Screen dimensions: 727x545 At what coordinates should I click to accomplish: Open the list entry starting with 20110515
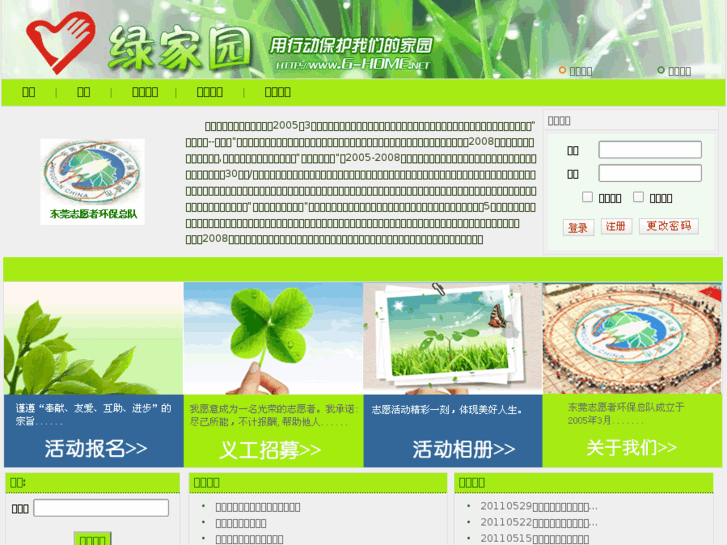[535, 539]
